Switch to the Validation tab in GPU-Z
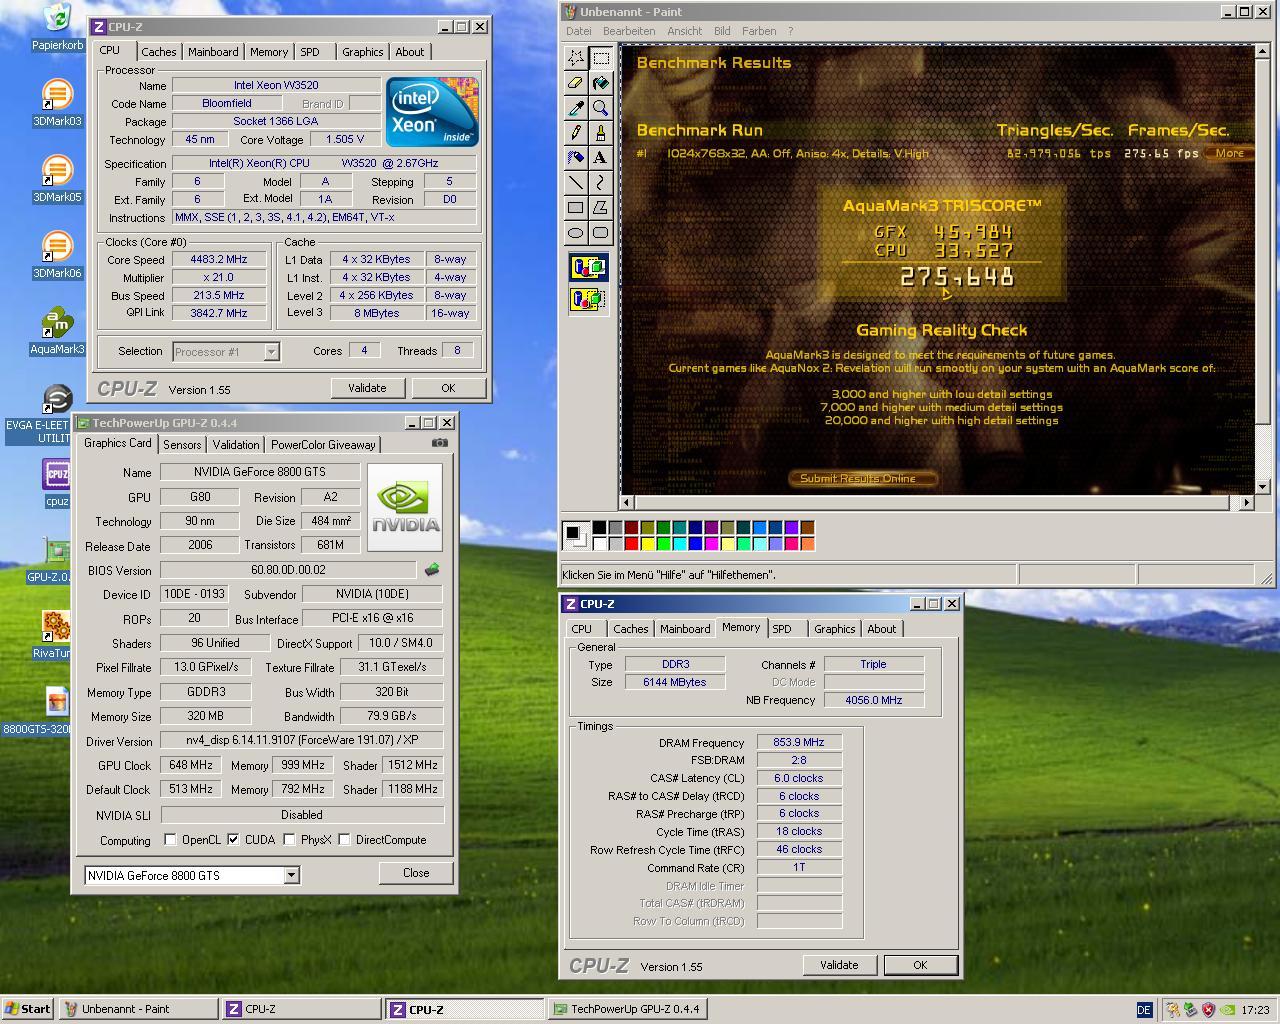Image resolution: width=1280 pixels, height=1024 pixels. point(236,445)
